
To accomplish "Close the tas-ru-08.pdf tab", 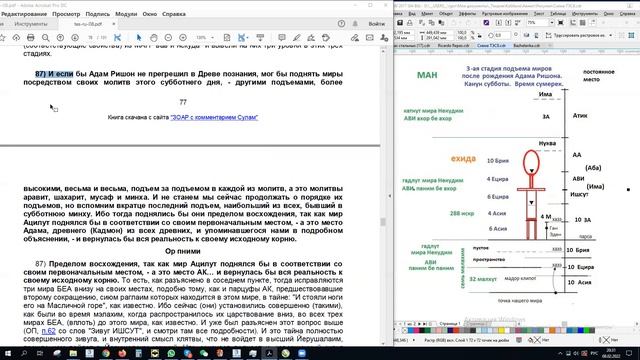I will pyautogui.click(x=113, y=24).
